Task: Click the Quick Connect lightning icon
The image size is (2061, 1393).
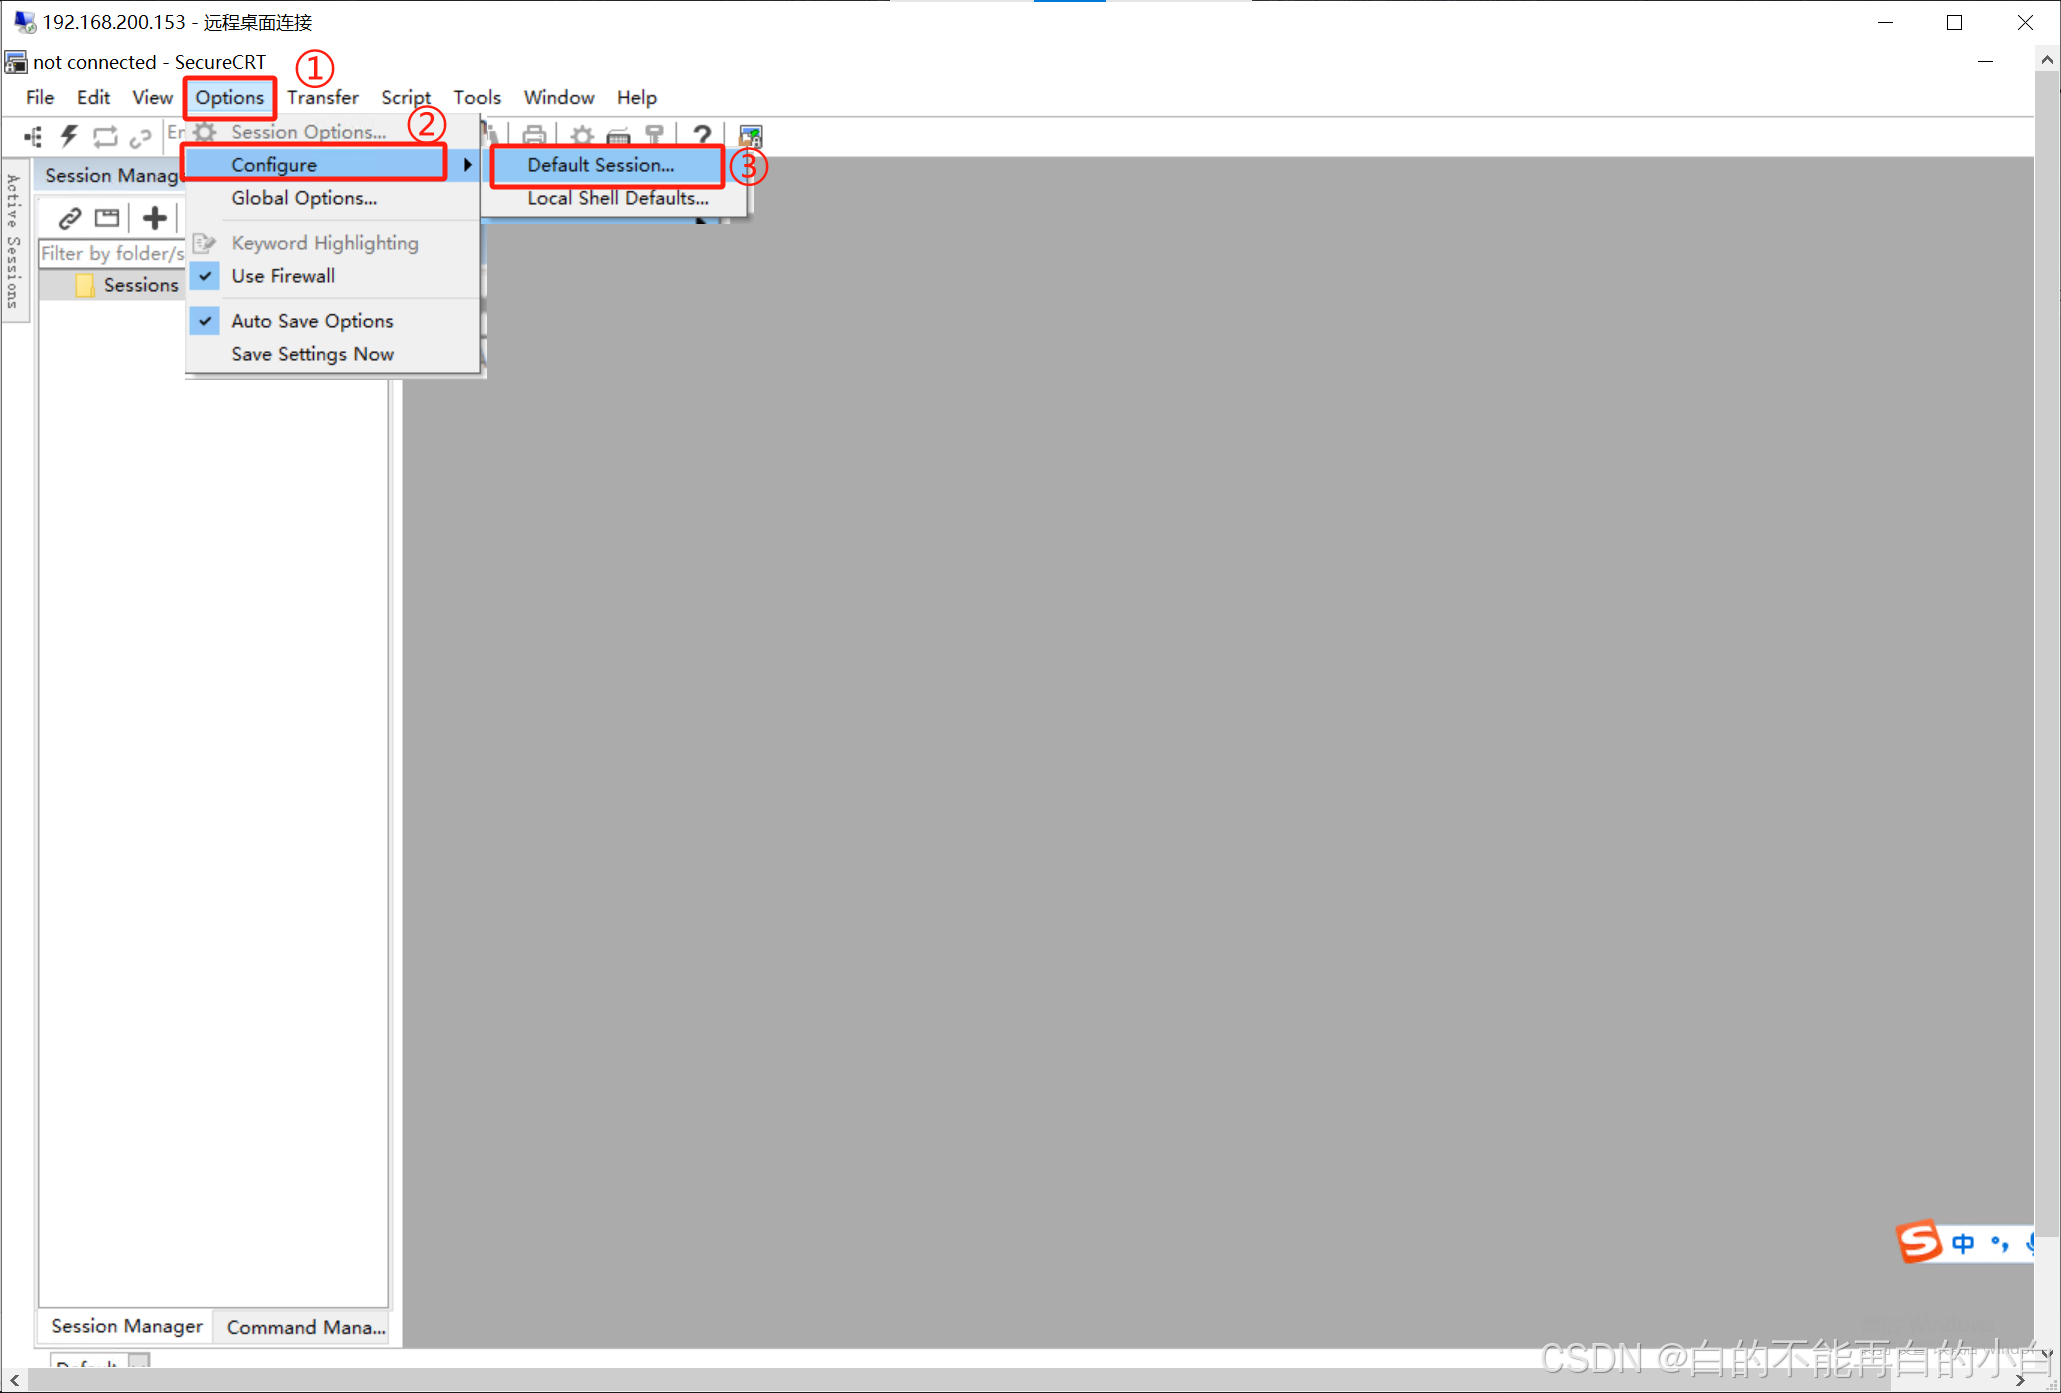Action: pos(69,136)
